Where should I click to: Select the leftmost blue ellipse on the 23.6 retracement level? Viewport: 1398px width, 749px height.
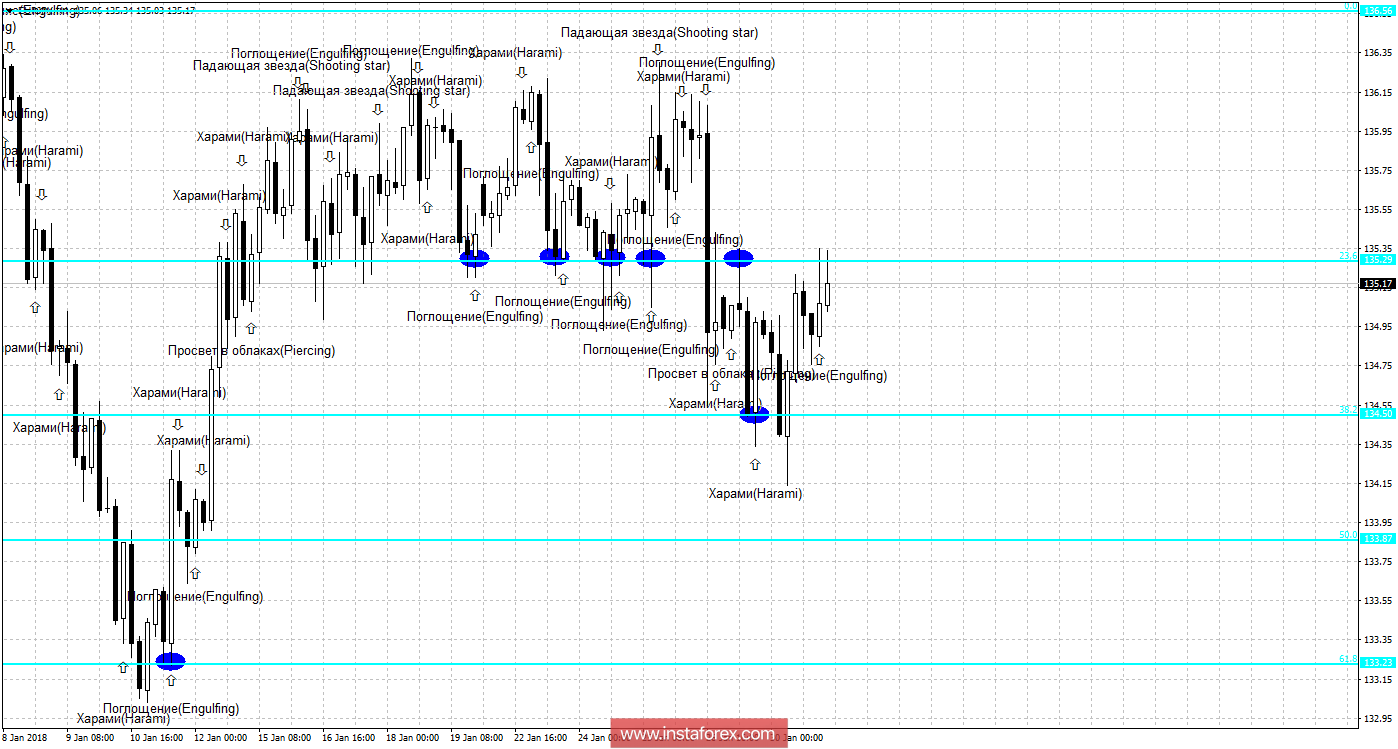pyautogui.click(x=474, y=258)
